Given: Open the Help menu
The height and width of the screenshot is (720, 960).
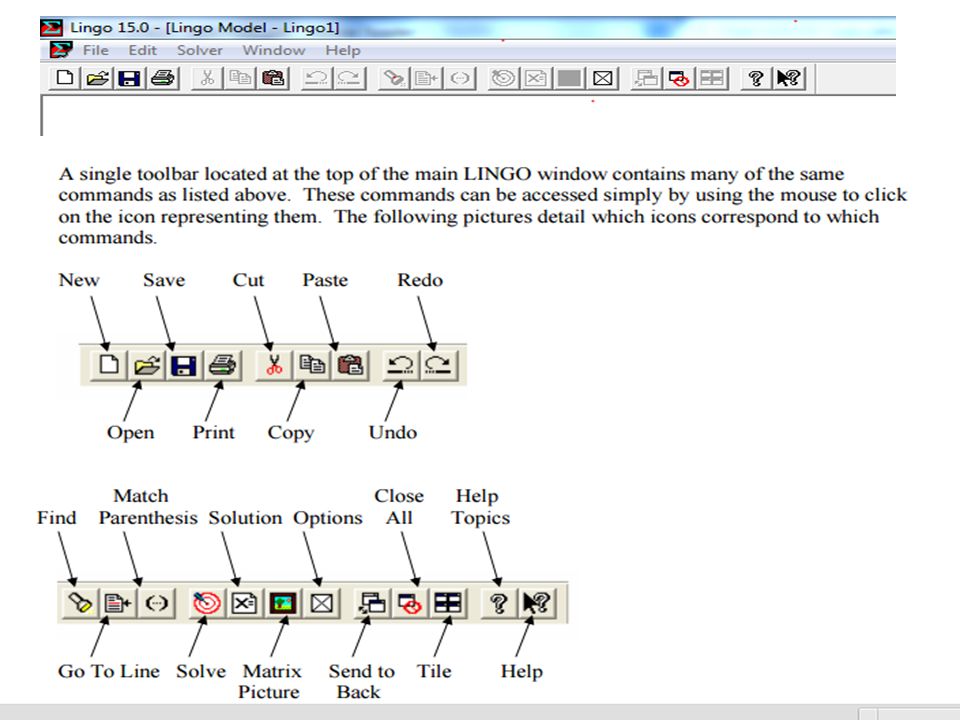Looking at the screenshot, I should tap(343, 50).
